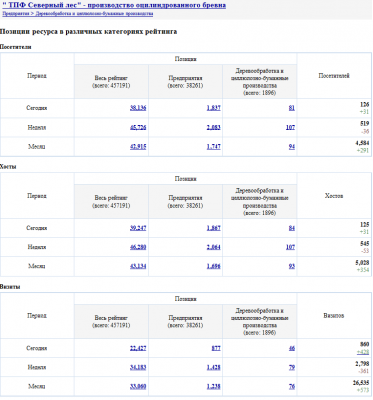This screenshot has width=373, height=400.
Task: Open rank 107 in the Хосты table
Action: (290, 247)
